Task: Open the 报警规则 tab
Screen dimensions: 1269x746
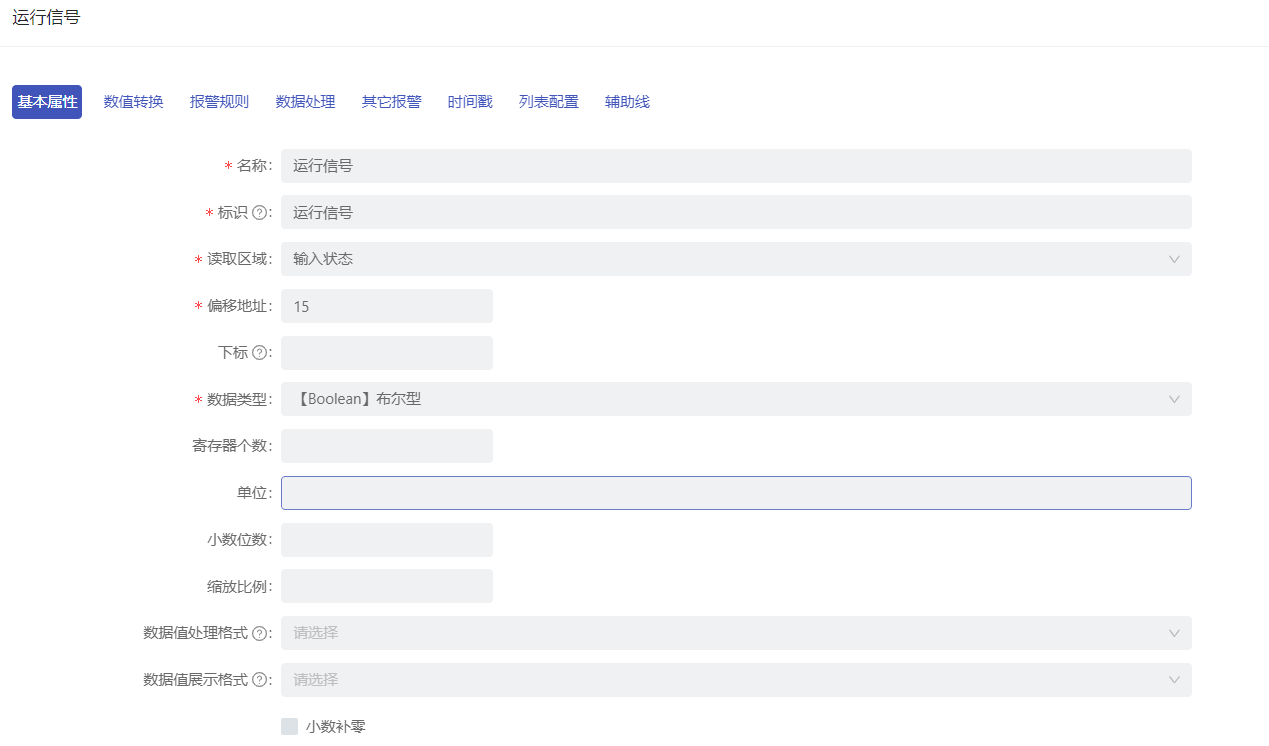Action: [x=220, y=102]
